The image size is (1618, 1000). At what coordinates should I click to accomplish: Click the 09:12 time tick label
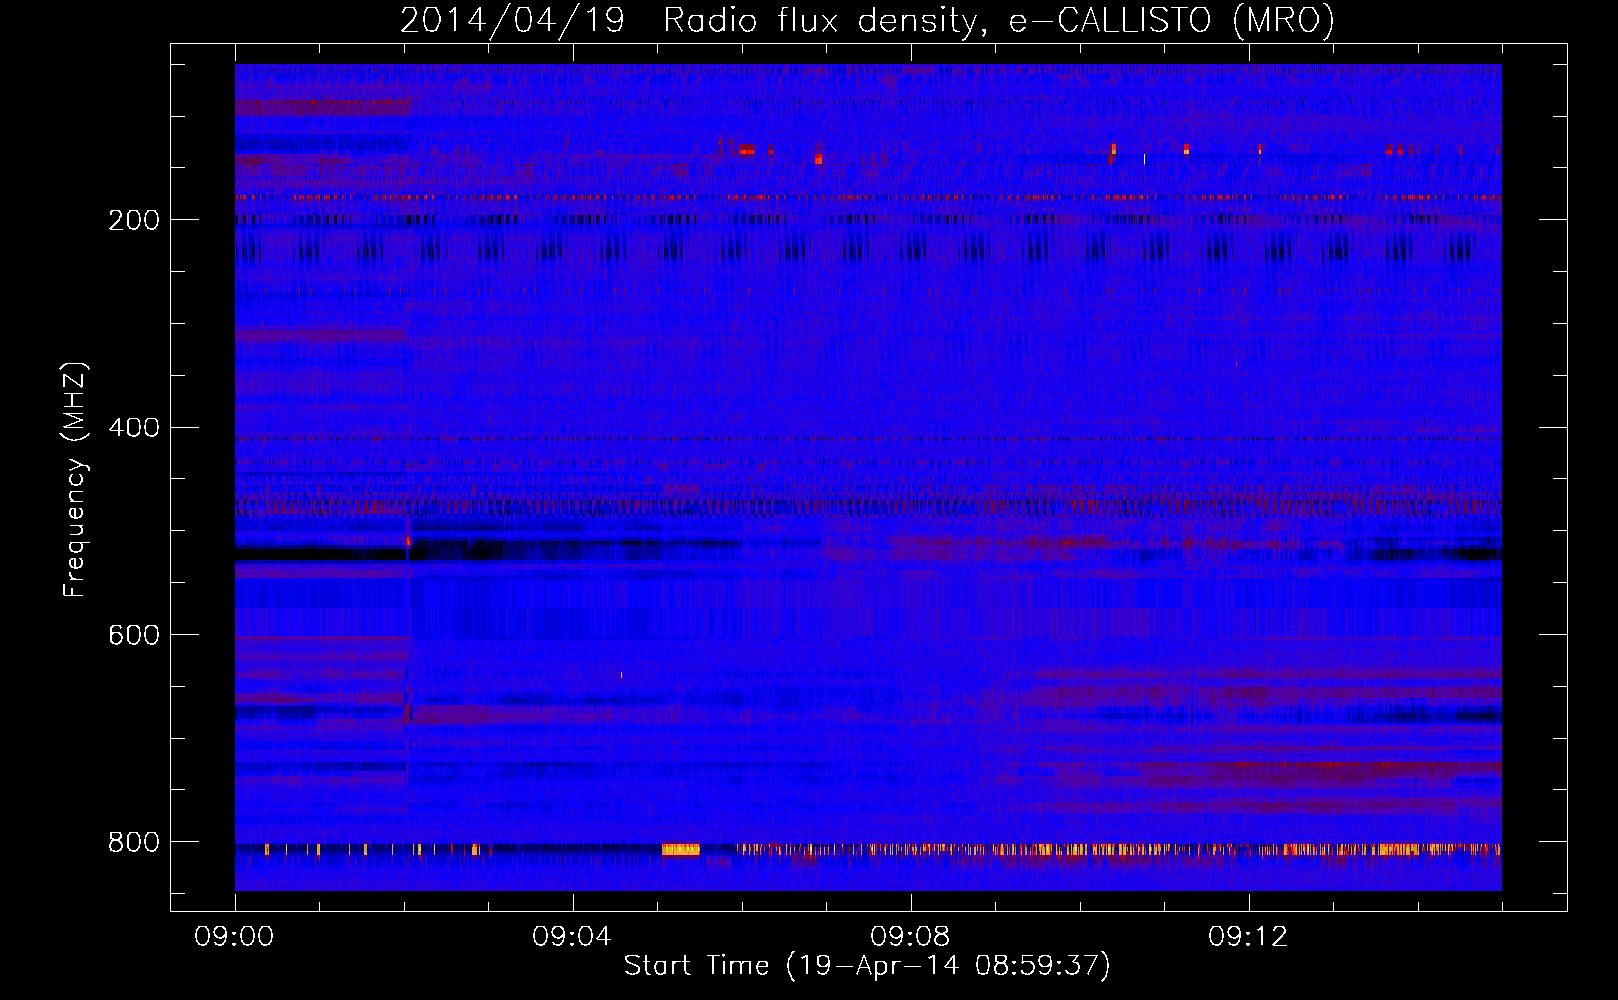(1248, 937)
